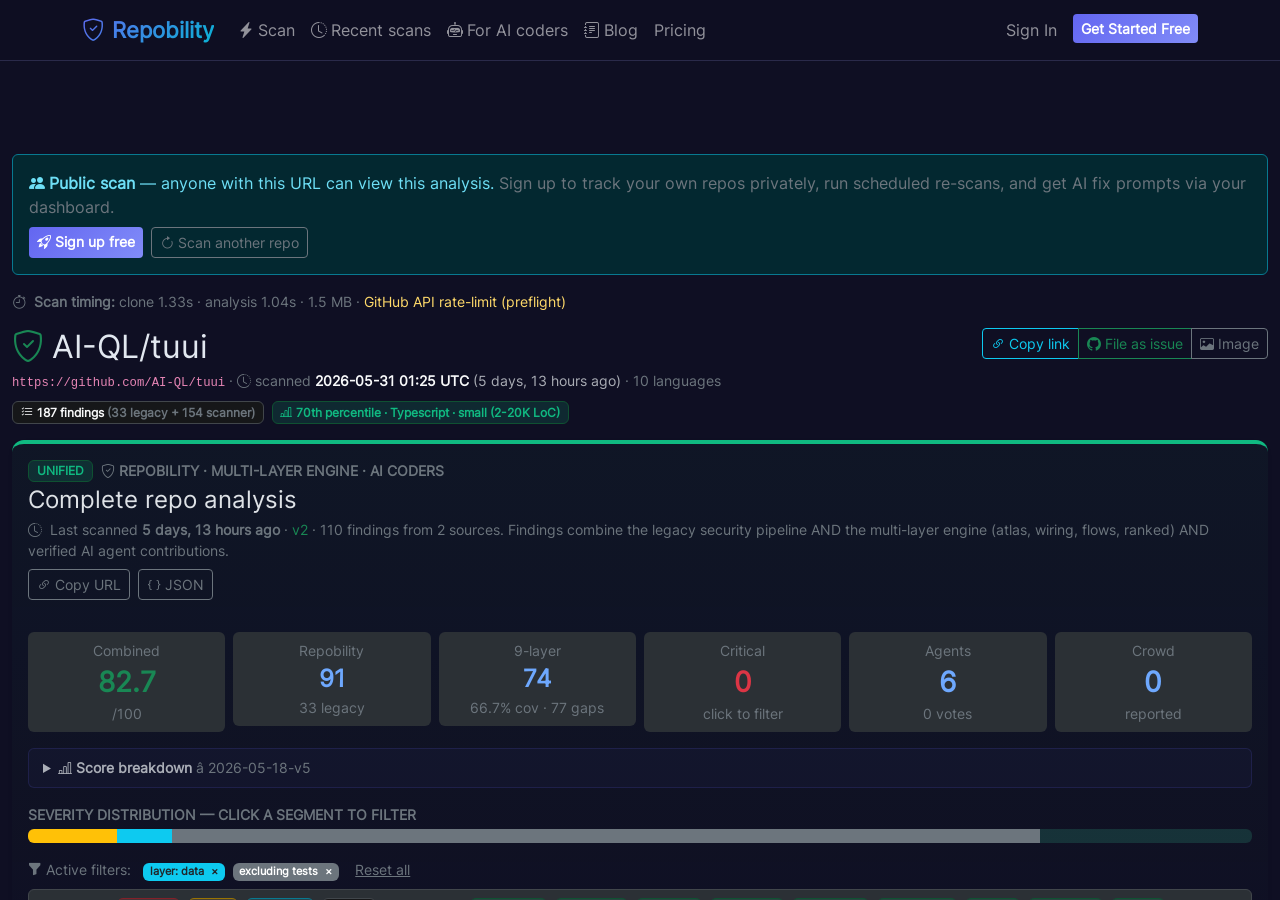Click the shield icon beside REPOBILITY heading
The image size is (1280, 900).
(x=108, y=471)
